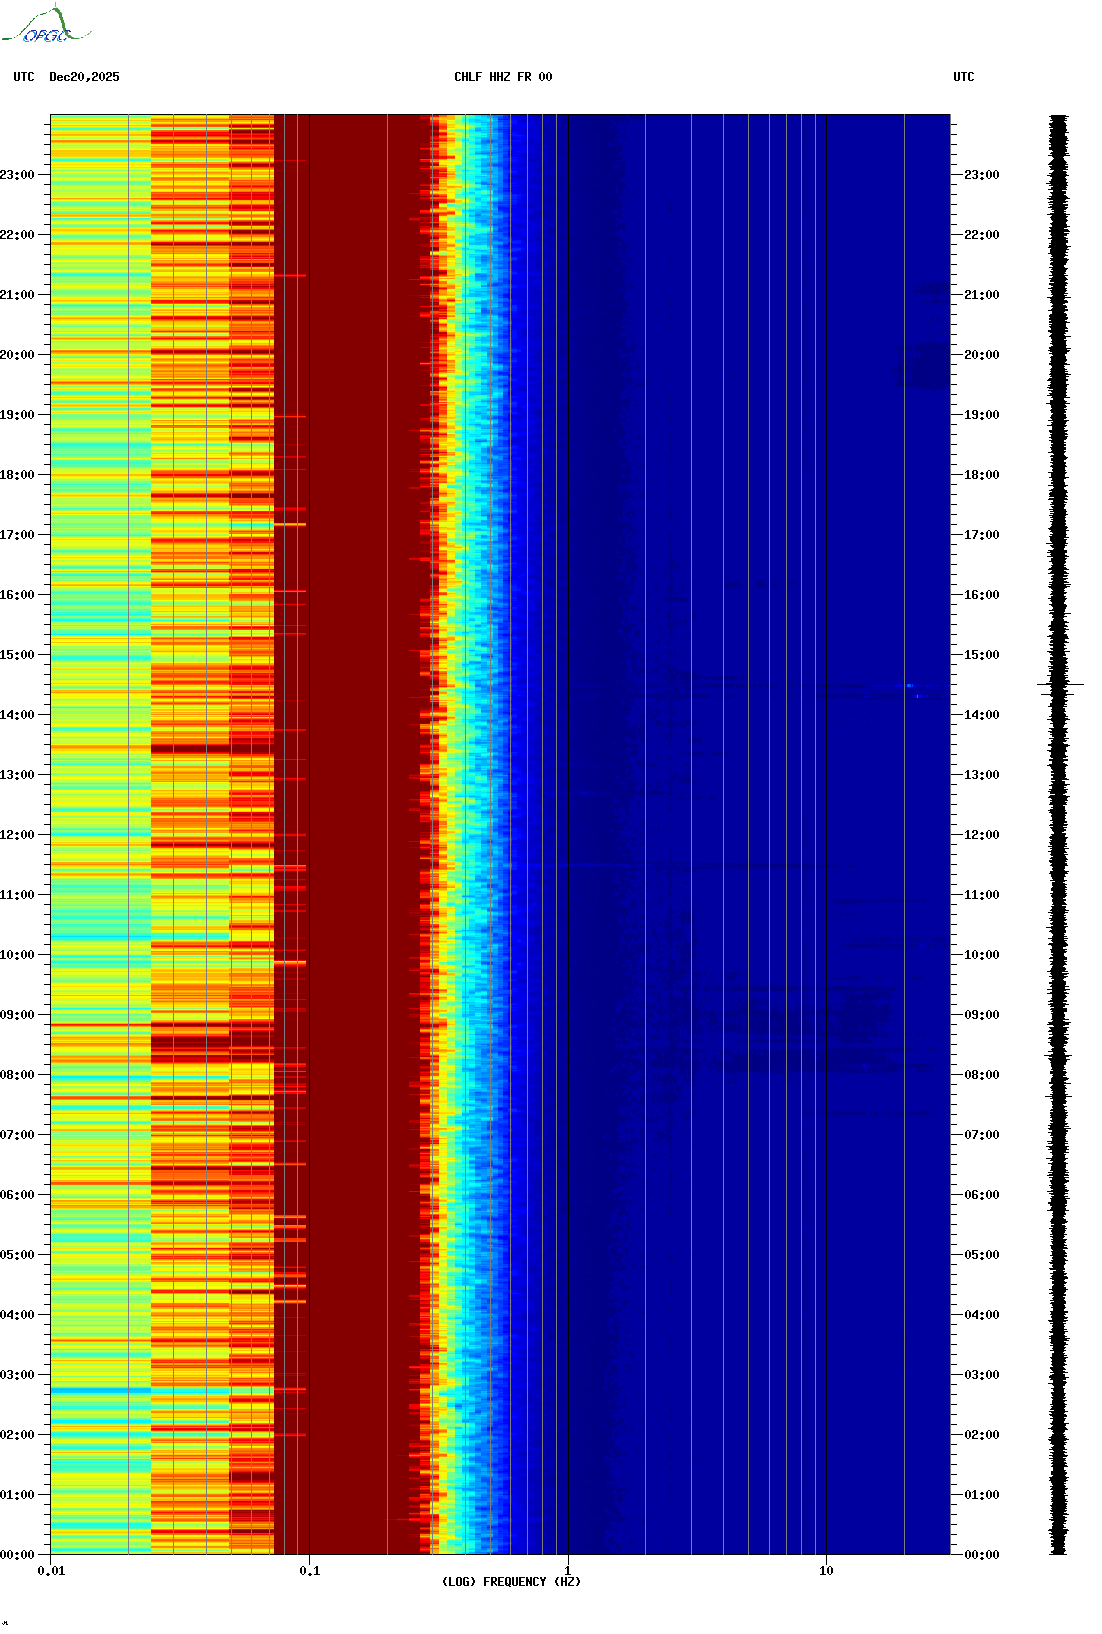Click the left axis 01:00 time label
Image resolution: width=1102 pixels, height=1634 pixels.
click(x=17, y=1495)
